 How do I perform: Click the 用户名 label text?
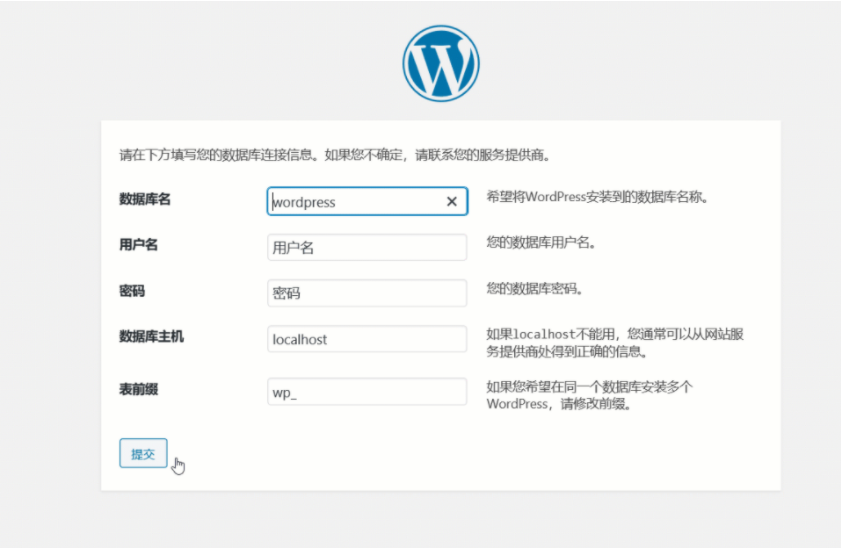click(138, 245)
